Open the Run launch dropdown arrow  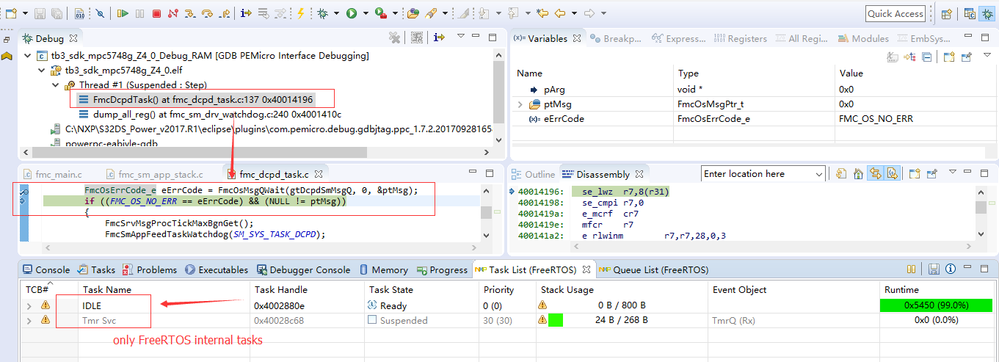click(366, 13)
